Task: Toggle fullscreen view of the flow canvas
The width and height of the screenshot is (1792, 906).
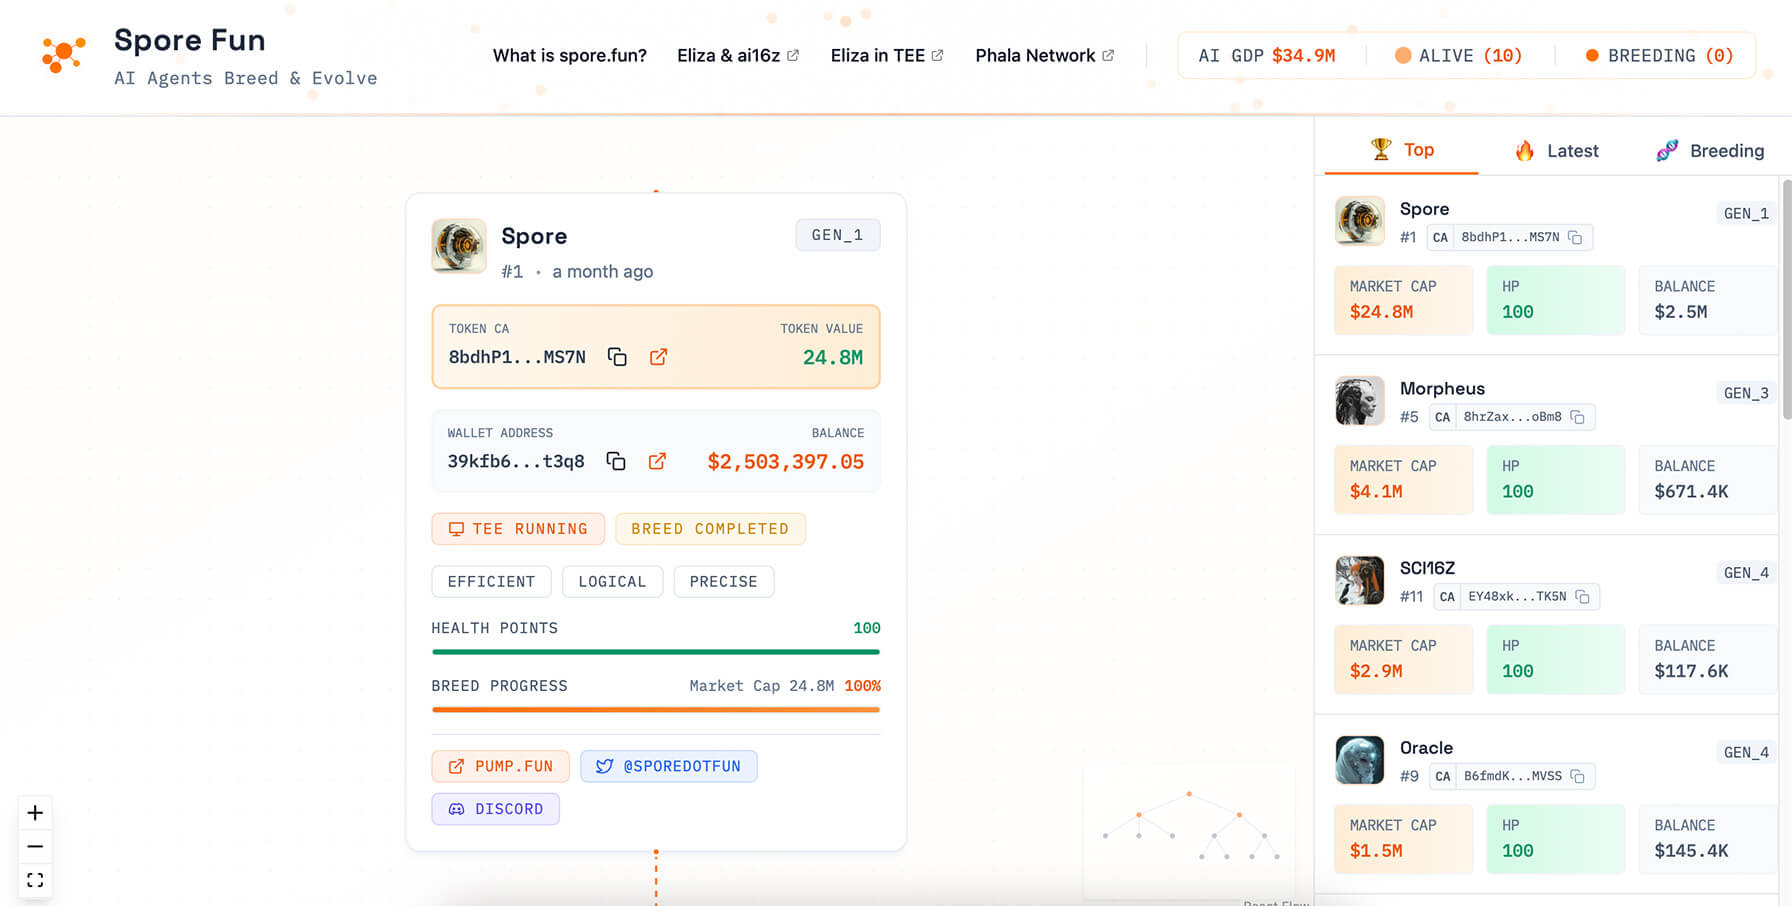Action: coord(35,880)
